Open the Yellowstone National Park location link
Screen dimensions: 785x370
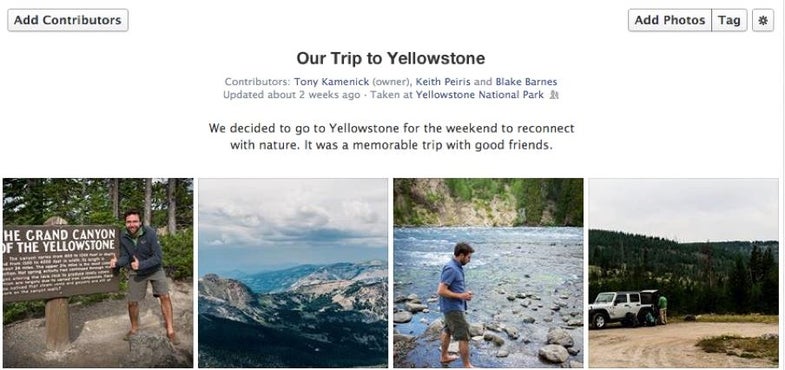(480, 95)
